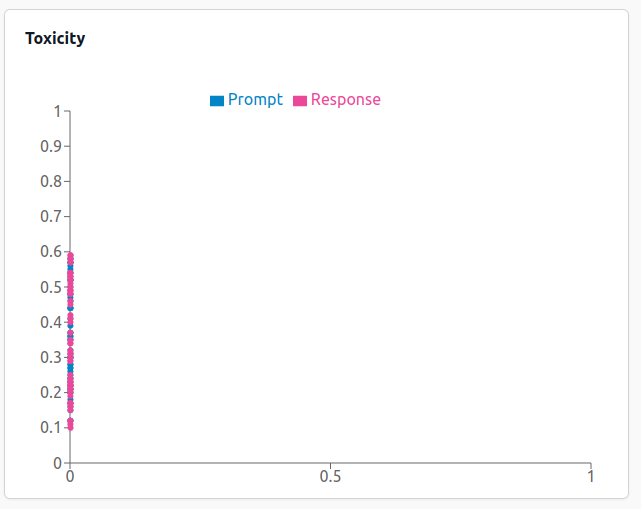Click the pink Response legend swatch
Viewport: 641px width, 509px height.
[300, 100]
